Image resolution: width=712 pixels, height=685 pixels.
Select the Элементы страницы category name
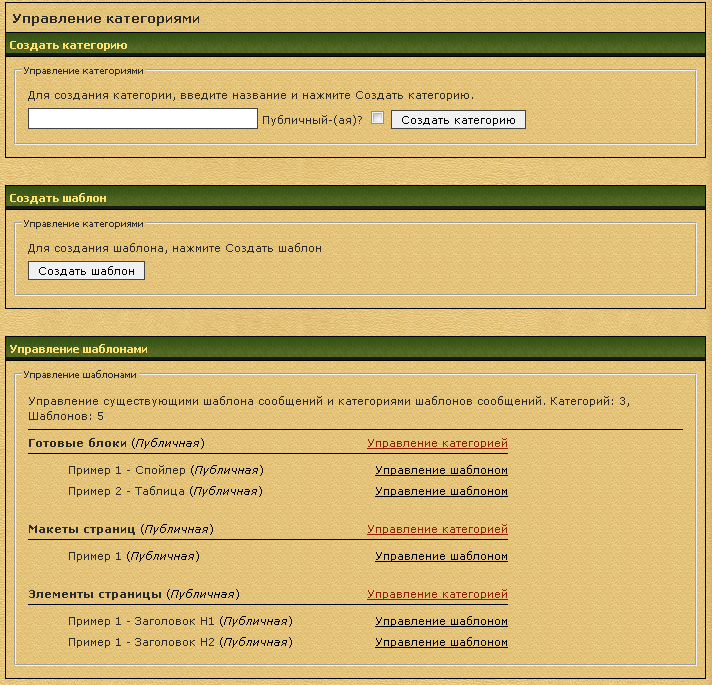[x=94, y=594]
